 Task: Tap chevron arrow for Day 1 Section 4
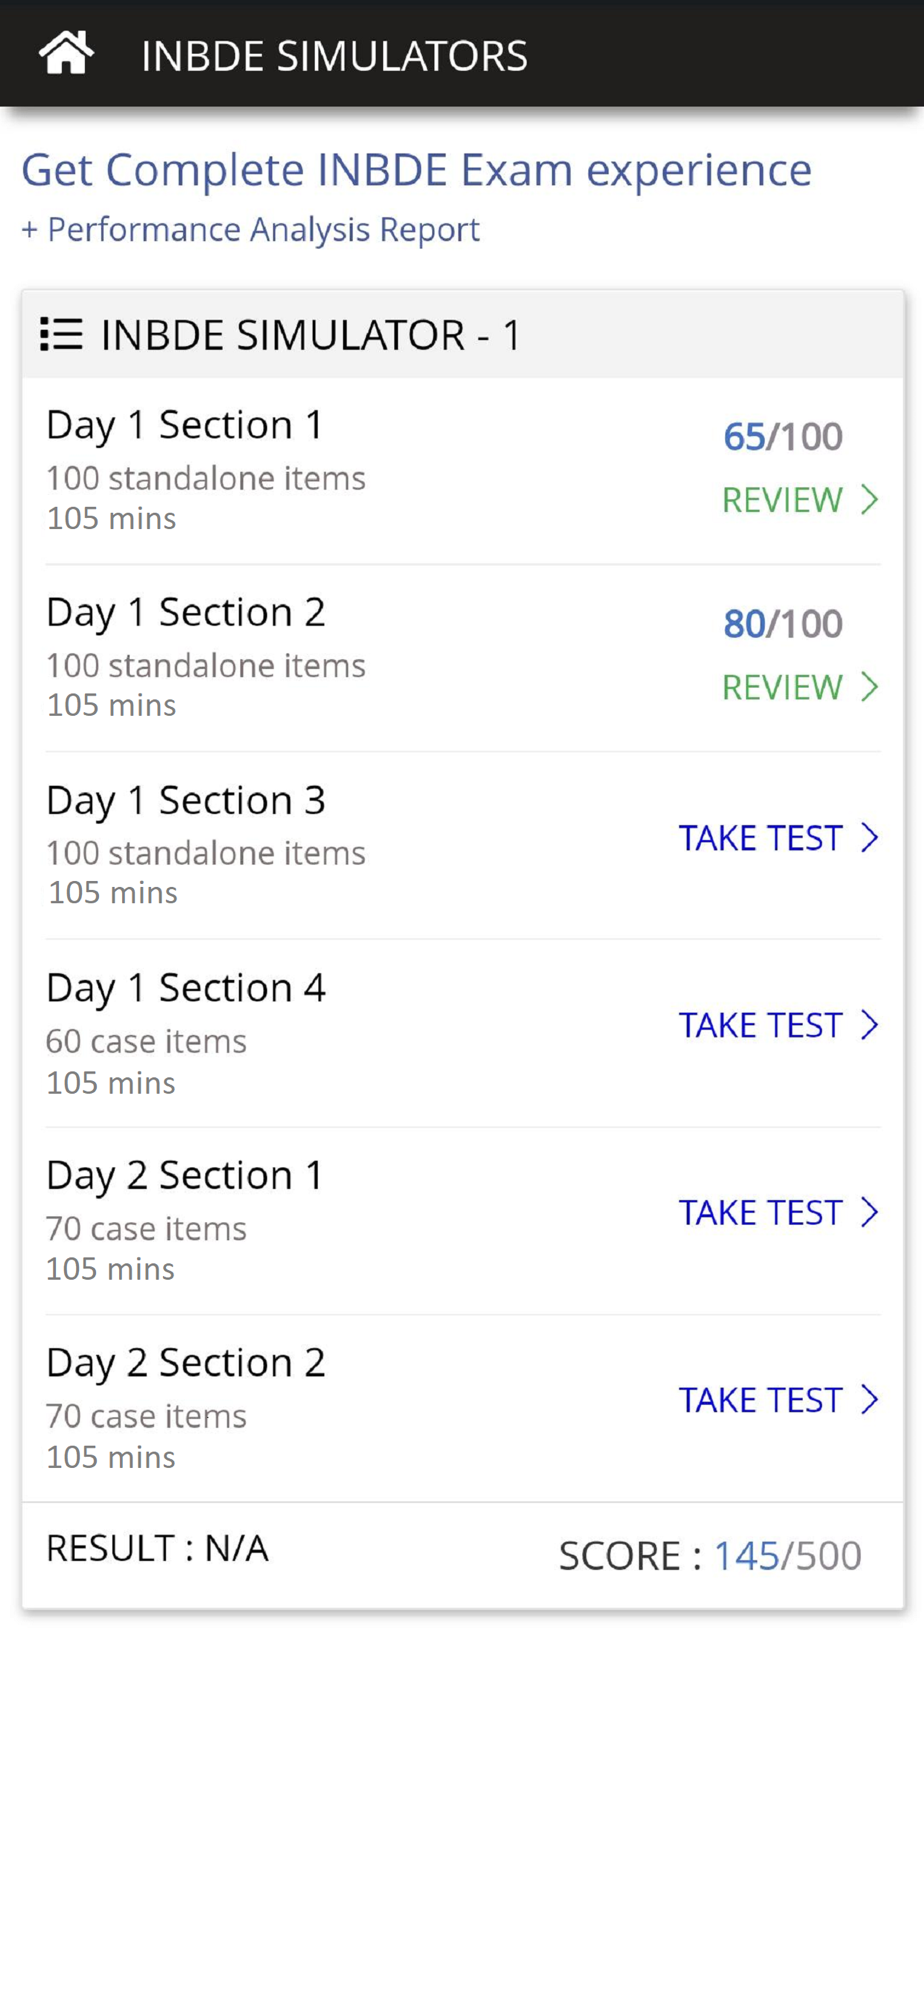point(869,1025)
